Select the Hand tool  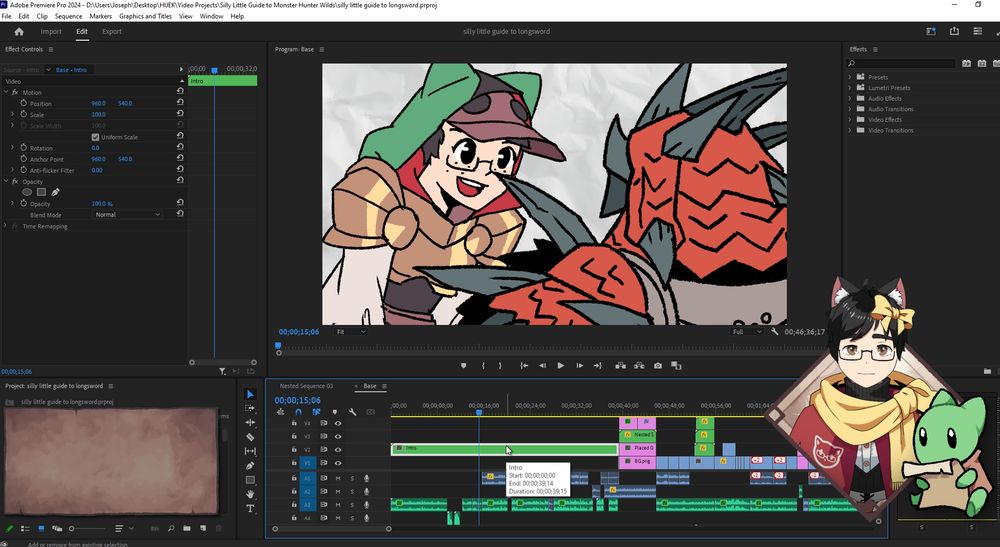[x=250, y=494]
